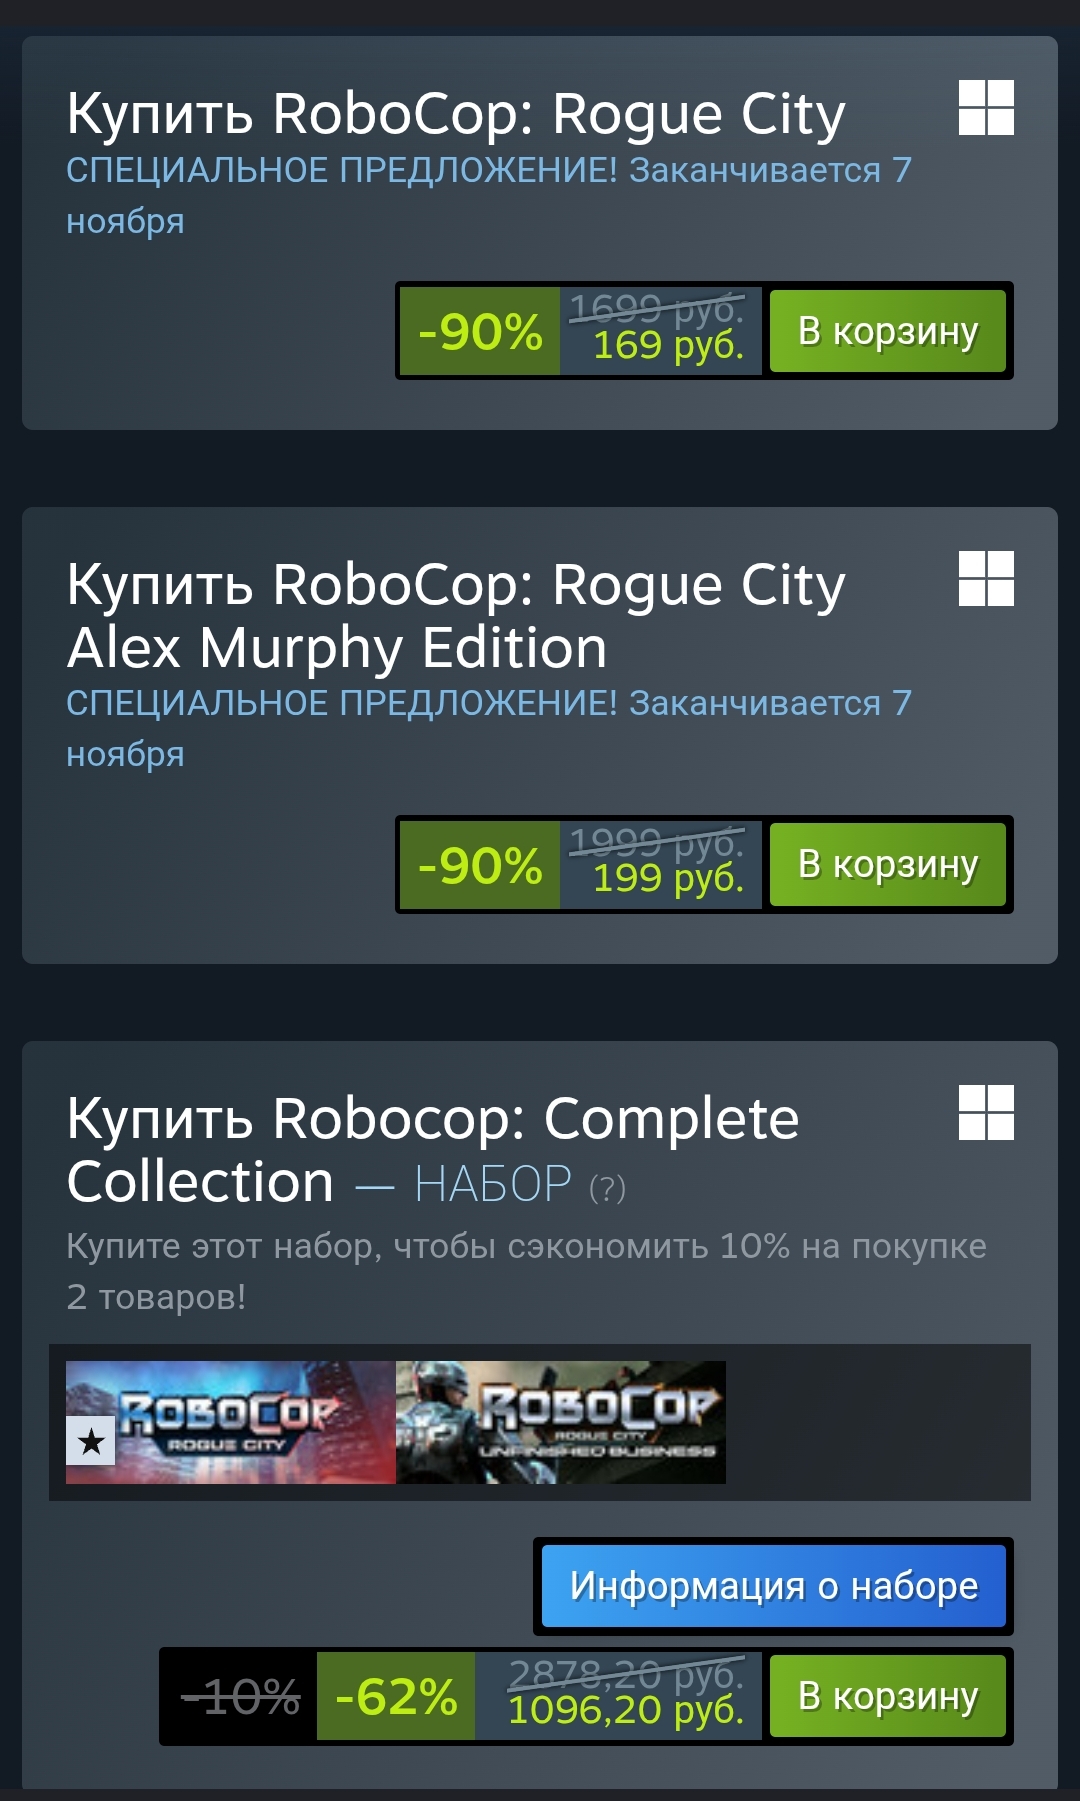Click the 1096,20 руб. bundle price
Screen dimensions: 1080x1801
tap(626, 1710)
